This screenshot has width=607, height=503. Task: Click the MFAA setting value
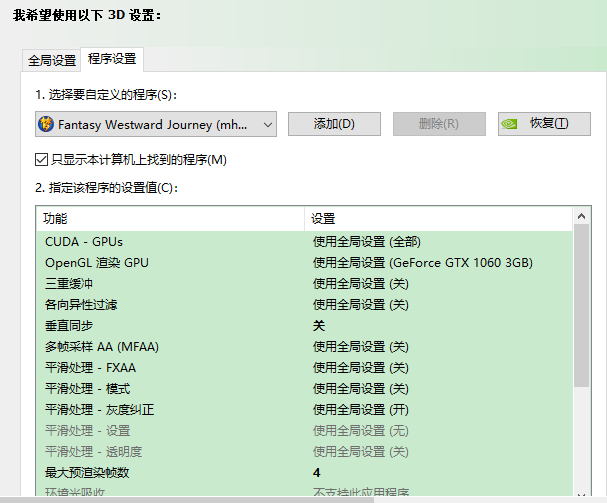pyautogui.click(x=361, y=347)
